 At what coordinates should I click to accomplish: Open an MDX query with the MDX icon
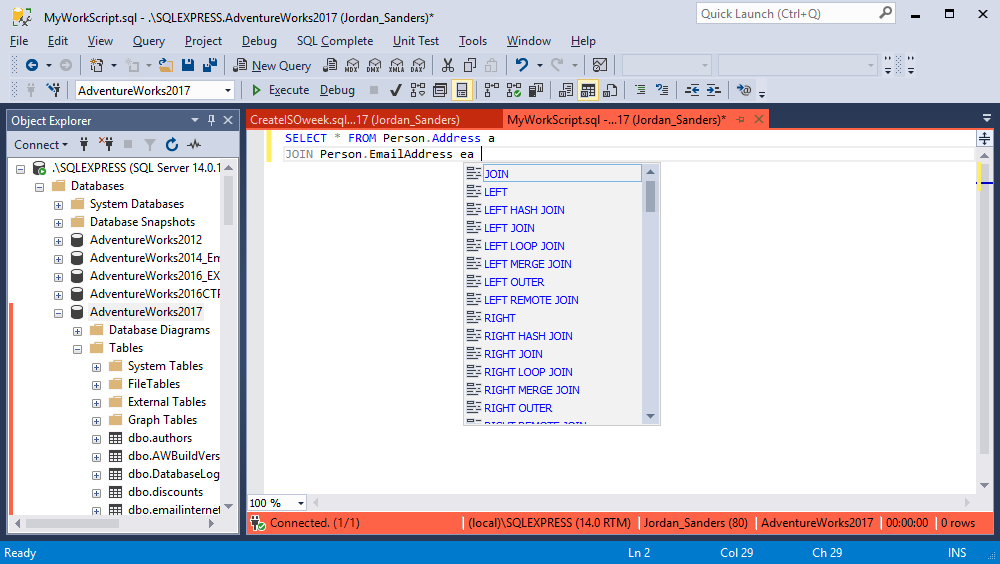coord(351,65)
